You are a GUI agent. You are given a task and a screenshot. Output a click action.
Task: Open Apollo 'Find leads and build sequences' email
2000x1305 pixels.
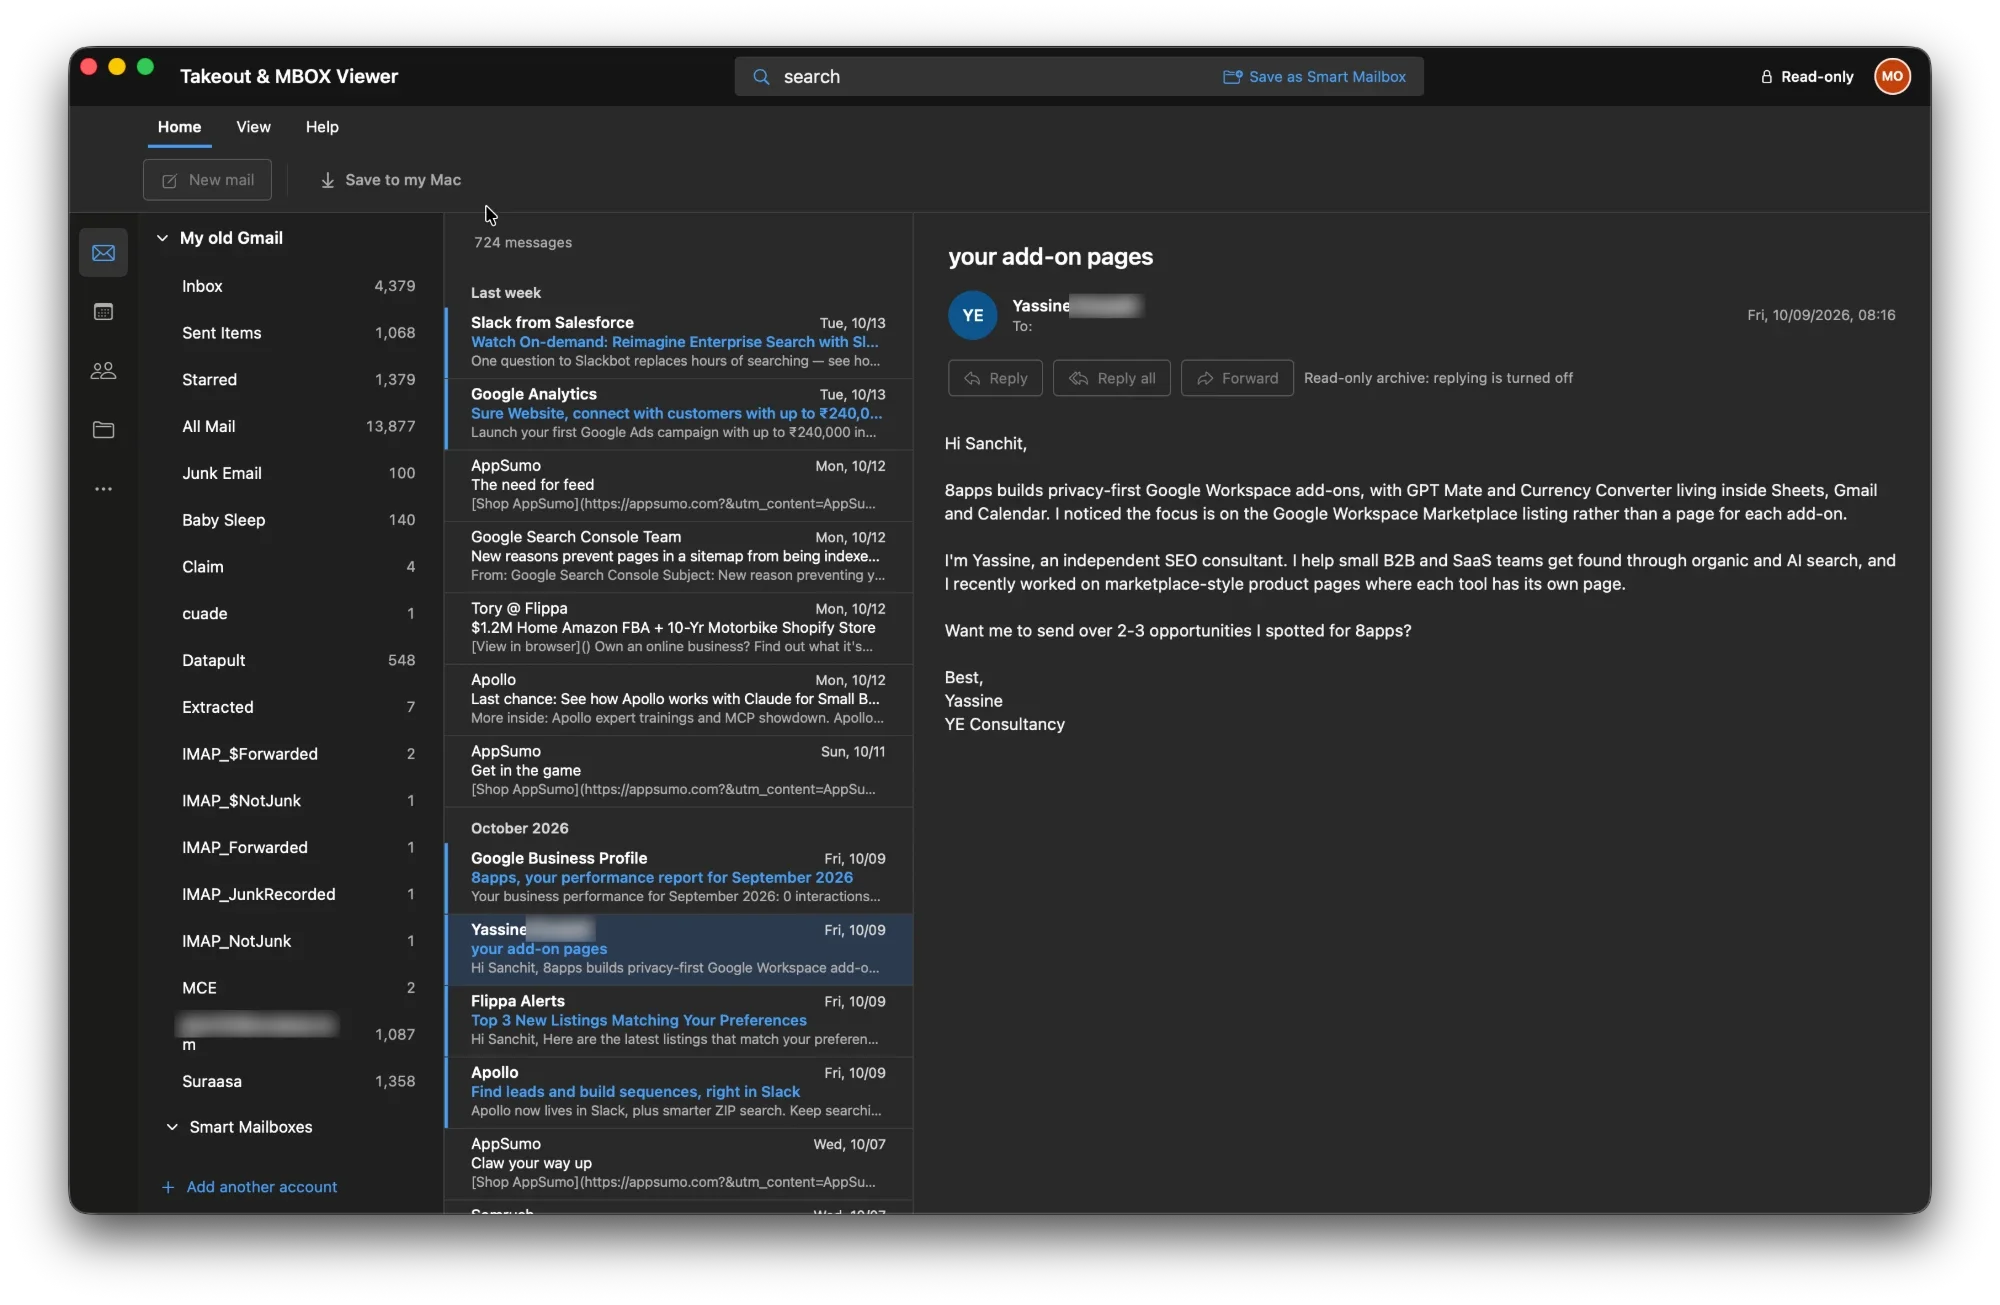(x=678, y=1092)
